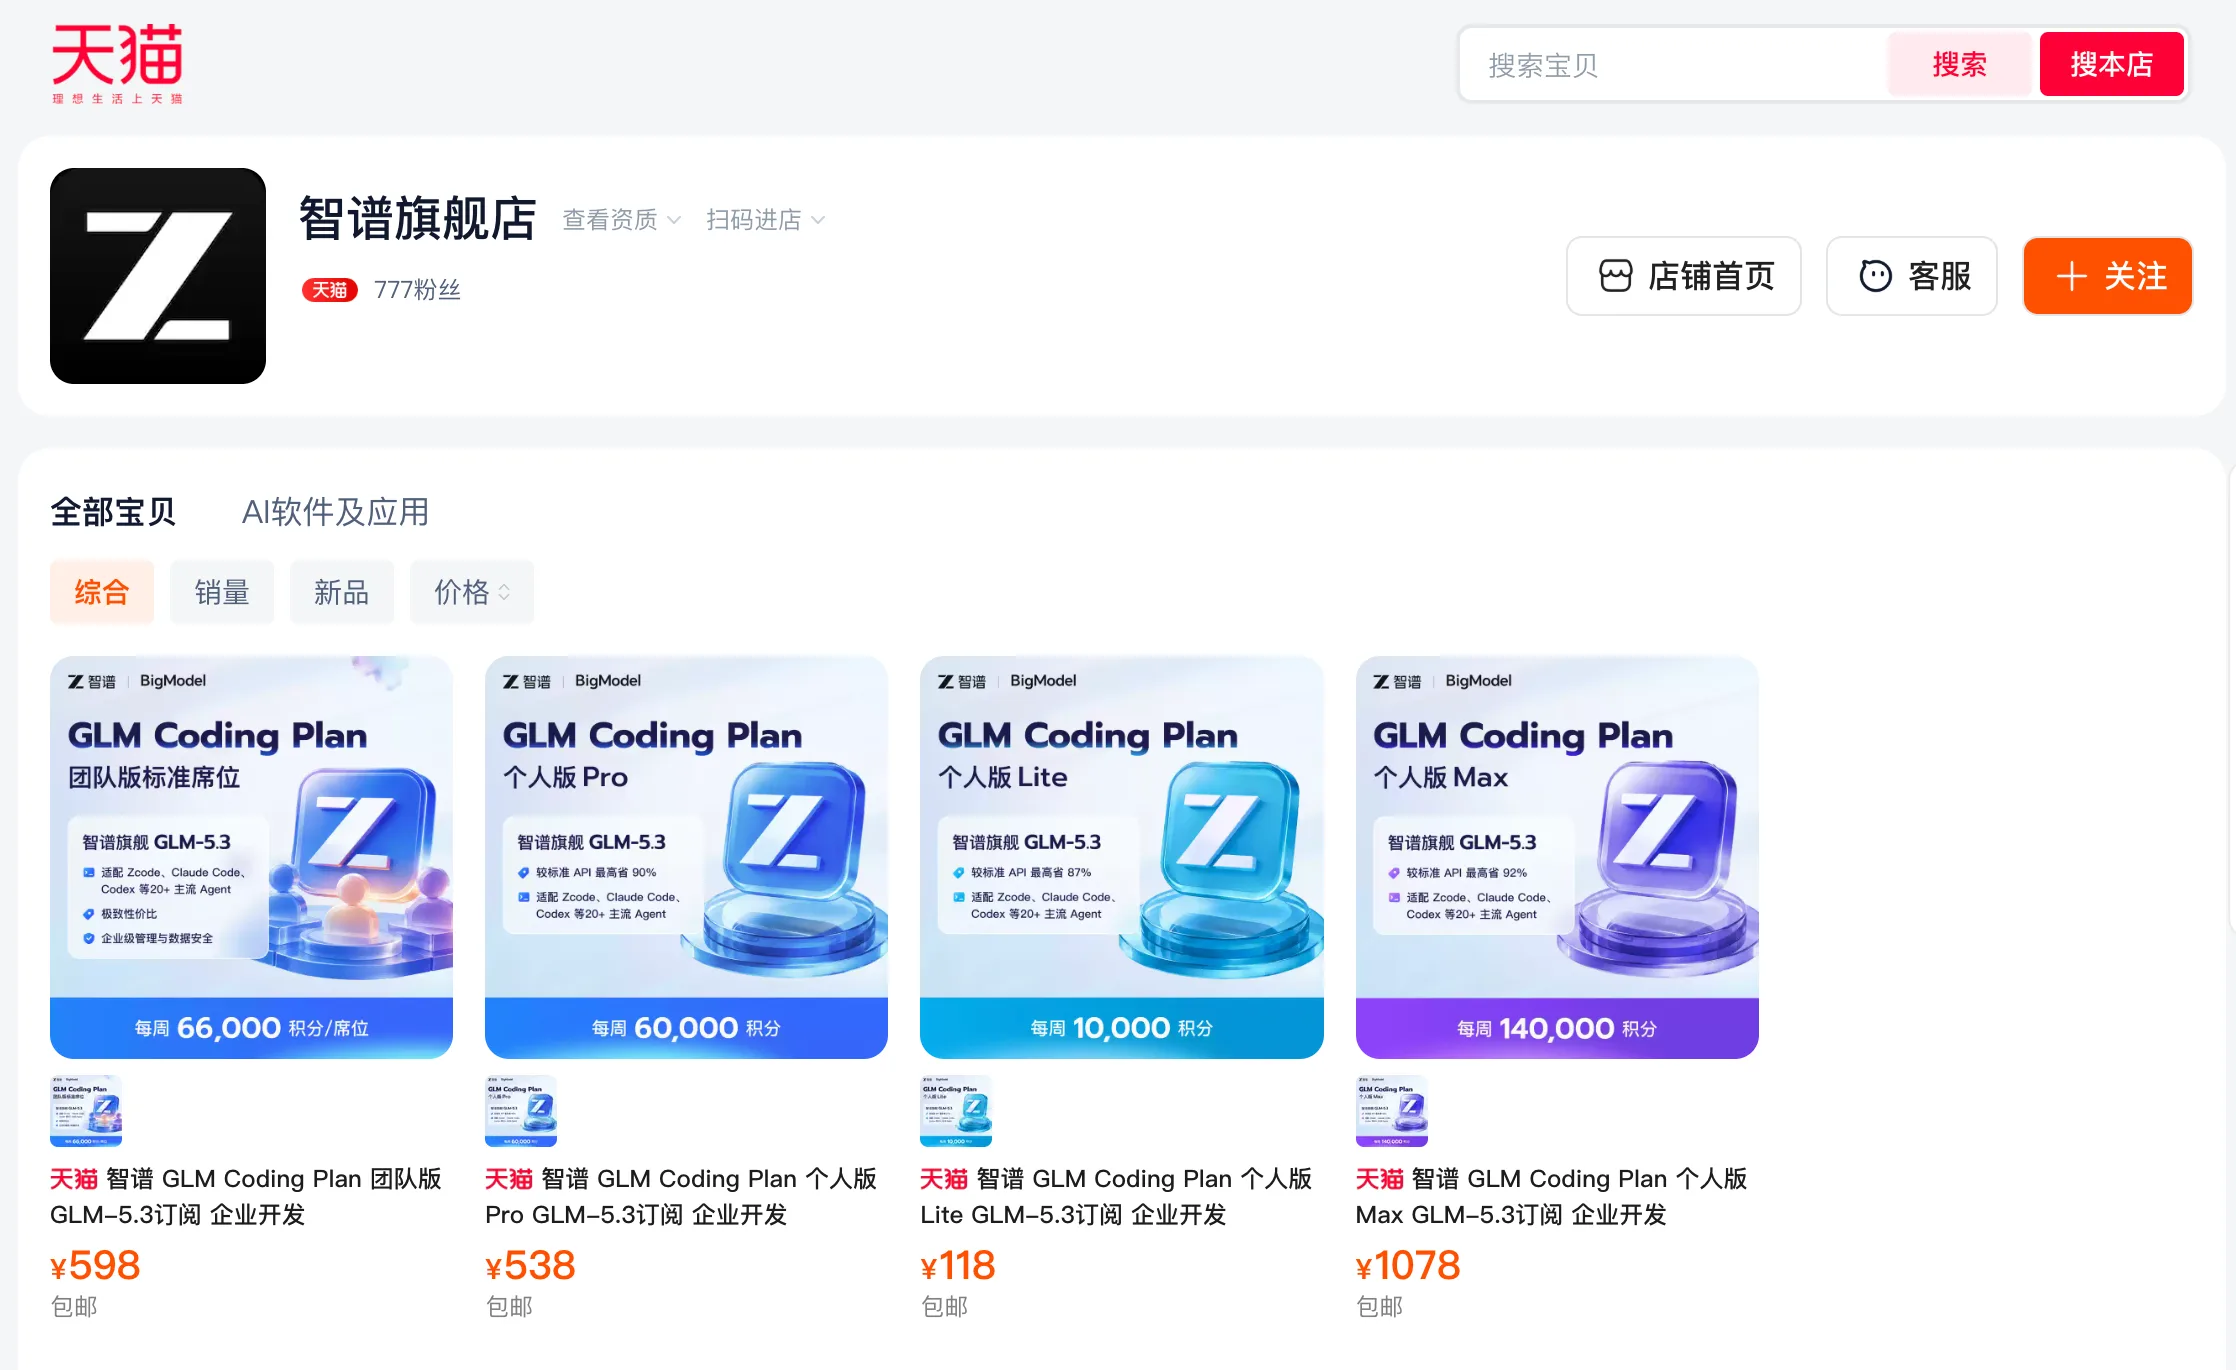This screenshot has height=1370, width=2236.
Task: Click the 每周 60,000 积分 banner
Action: pos(687,1028)
